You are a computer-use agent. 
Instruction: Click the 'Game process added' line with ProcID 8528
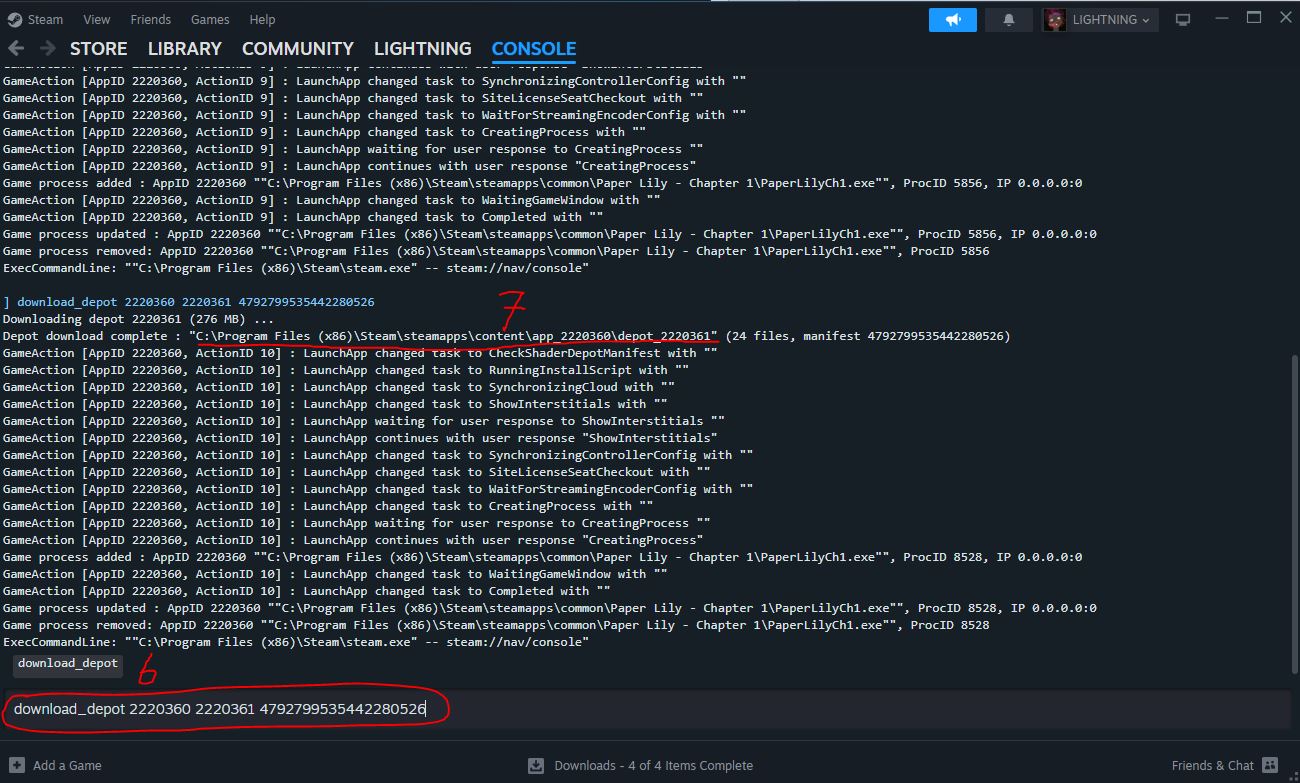(x=542, y=557)
